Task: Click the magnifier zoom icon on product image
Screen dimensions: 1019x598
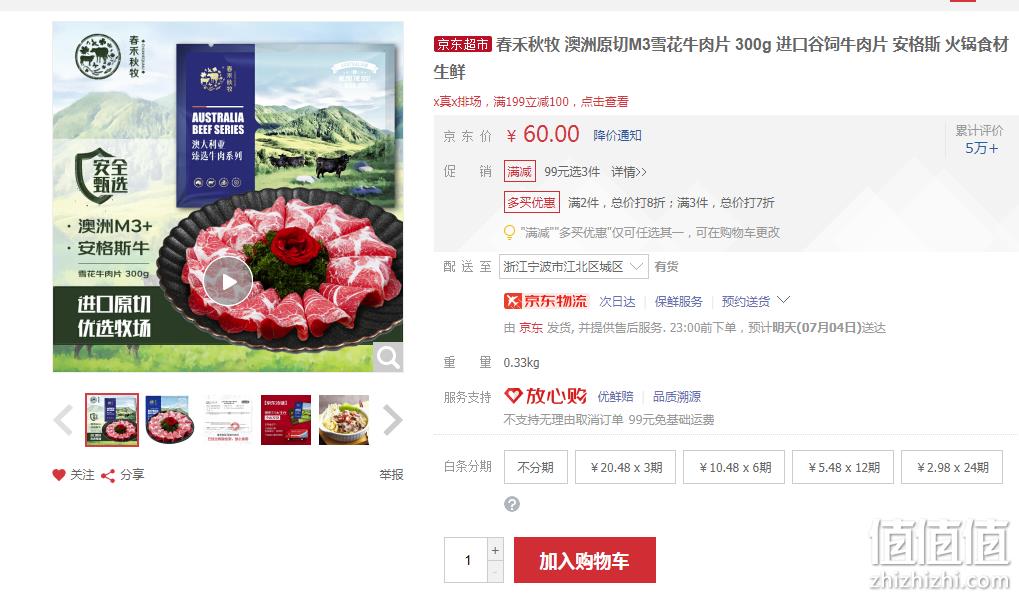Action: coord(388,357)
